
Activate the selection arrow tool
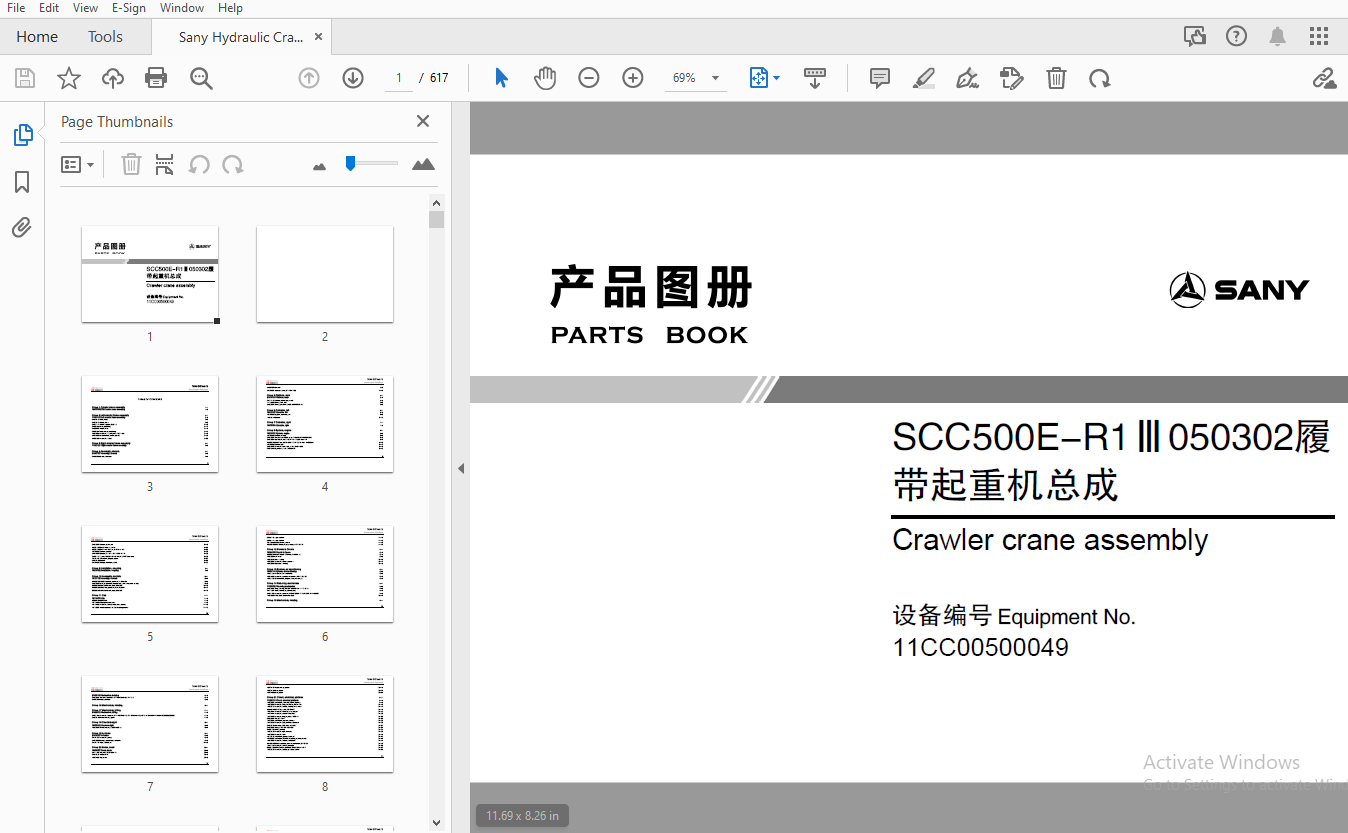(502, 78)
